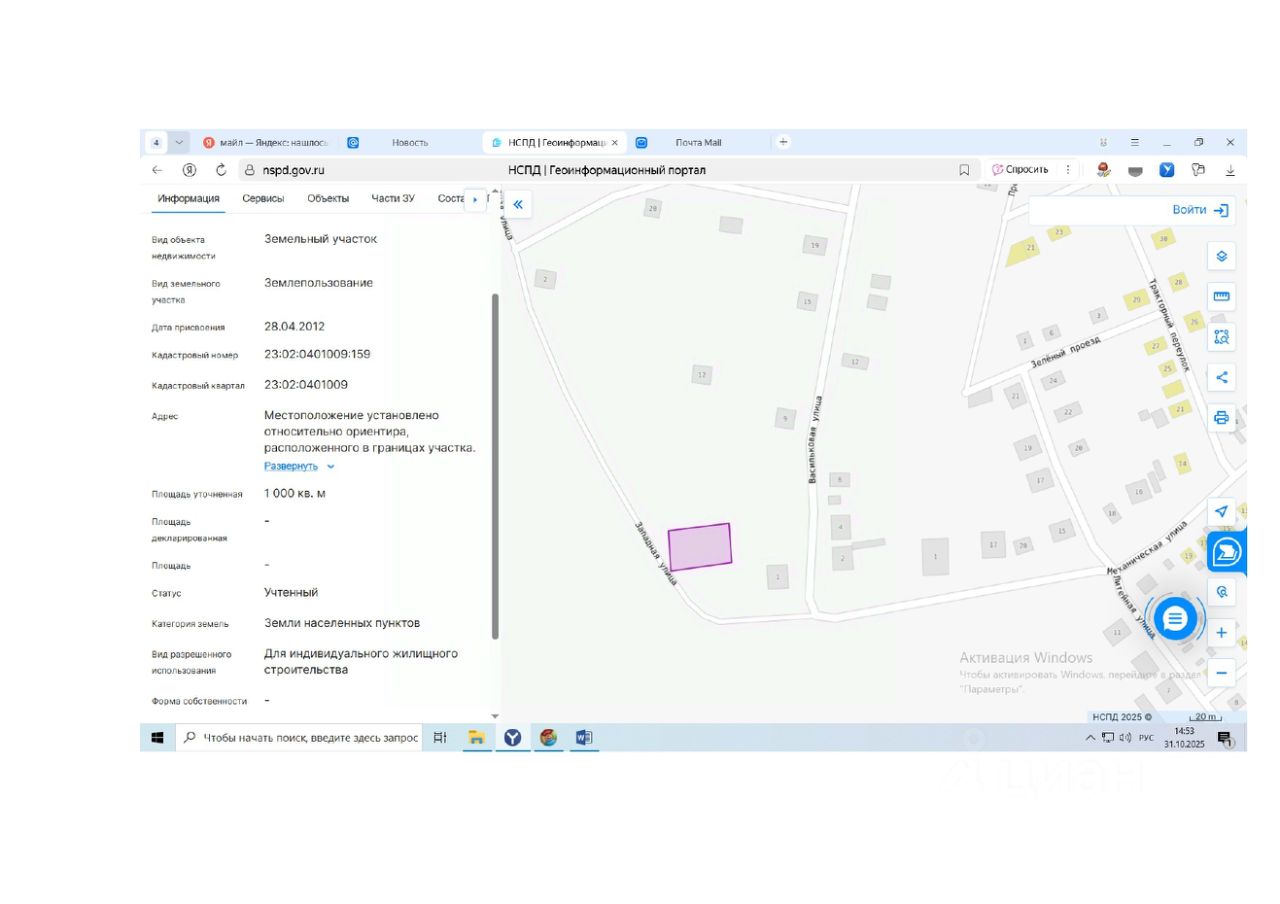Open Task View on the taskbar
The width and height of the screenshot is (1280, 904).
(x=440, y=738)
